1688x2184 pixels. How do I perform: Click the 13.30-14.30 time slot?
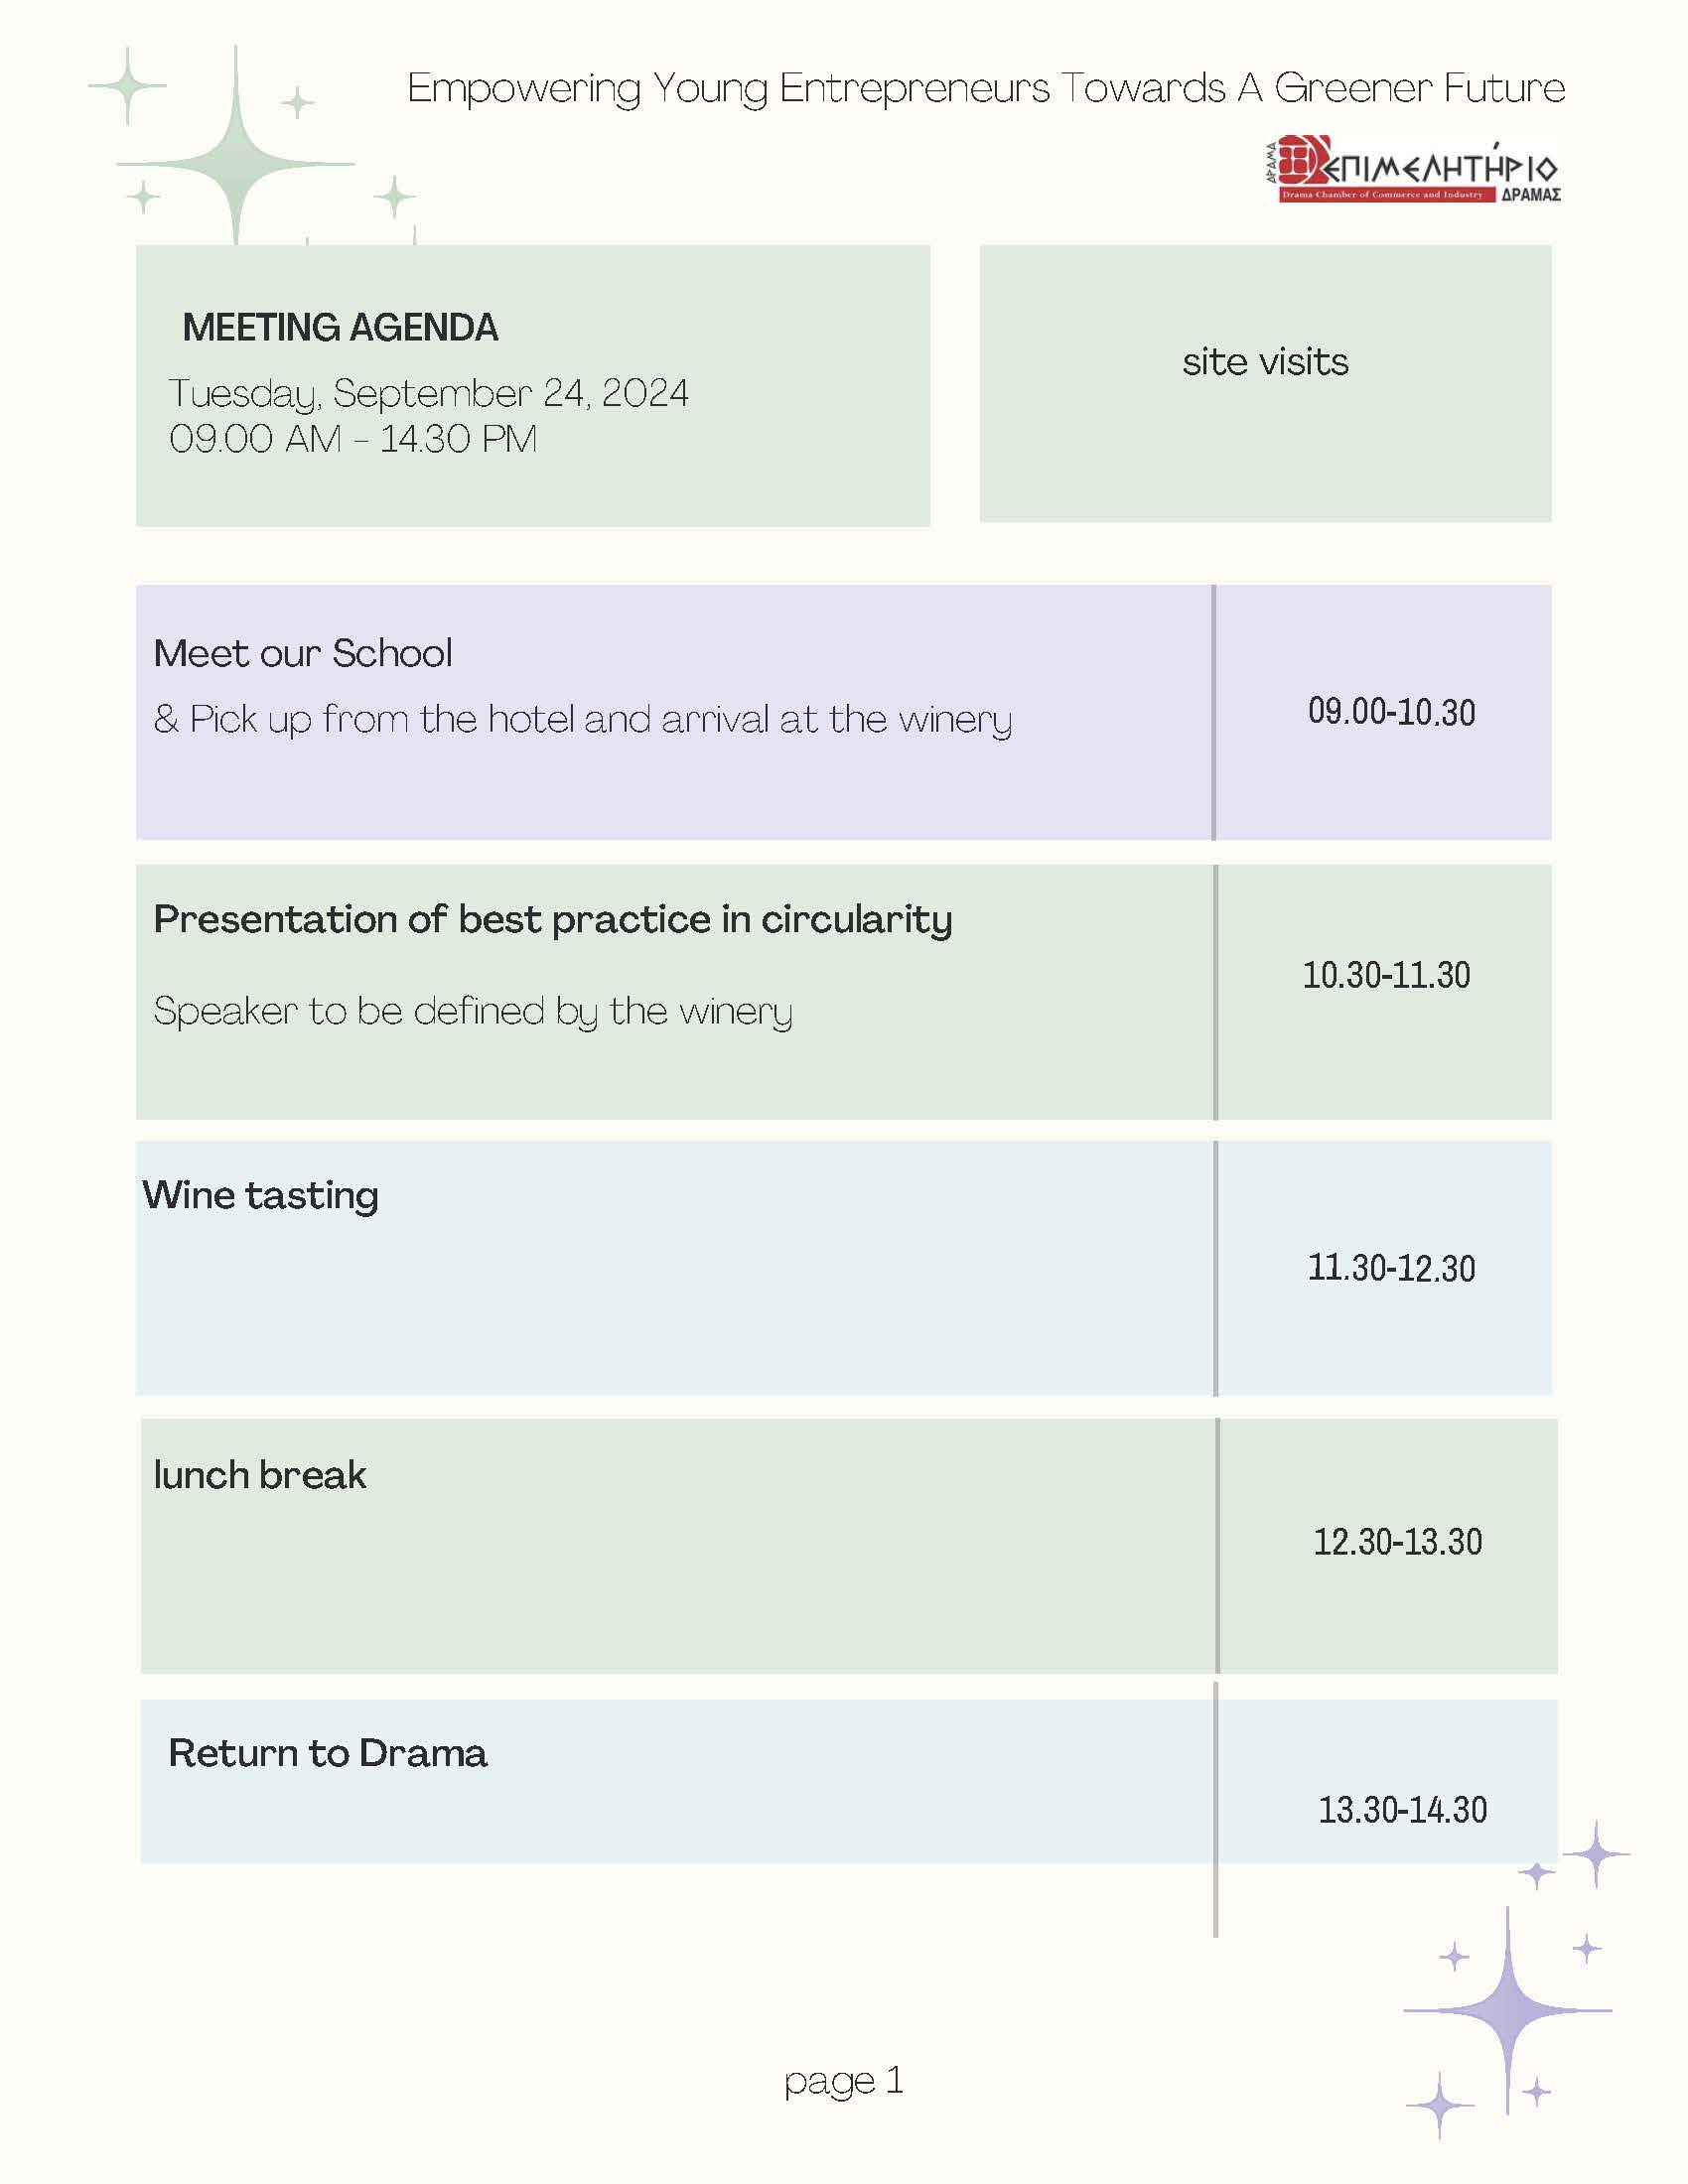coord(1402,1810)
